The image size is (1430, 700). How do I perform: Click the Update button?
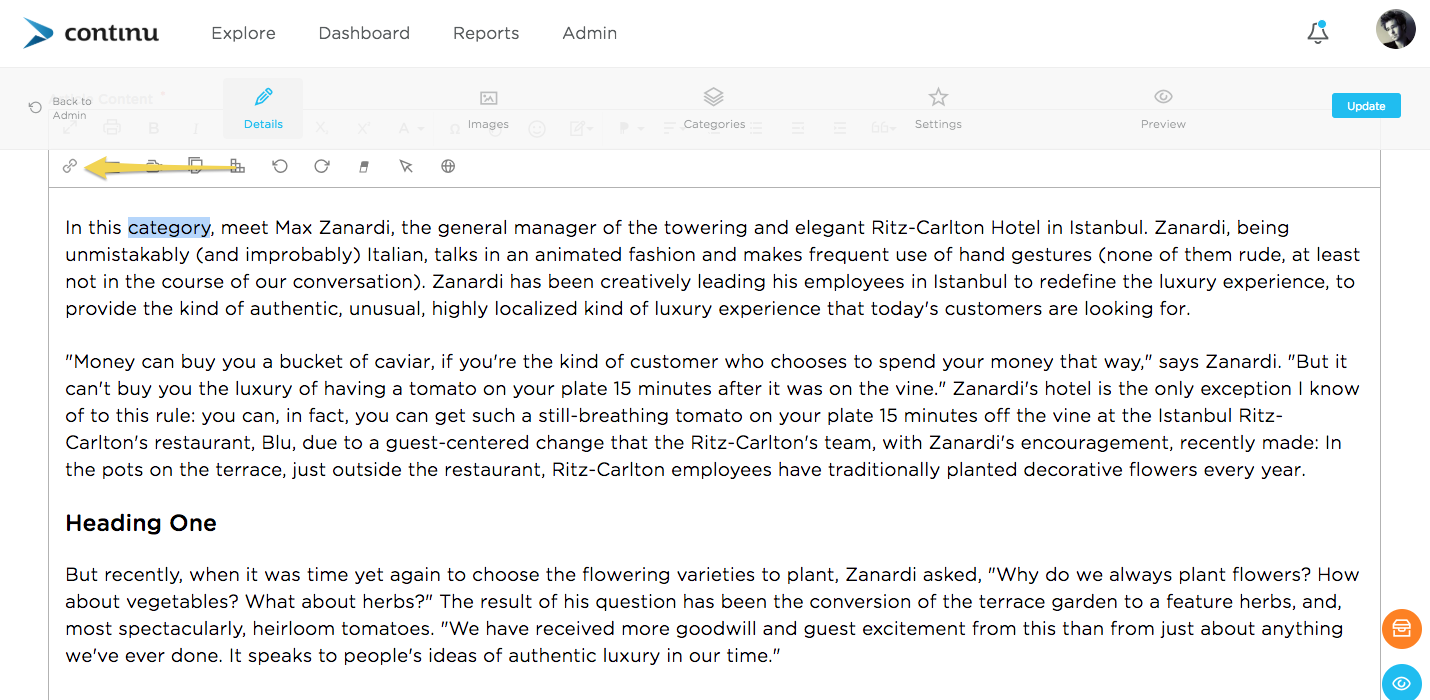point(1366,106)
